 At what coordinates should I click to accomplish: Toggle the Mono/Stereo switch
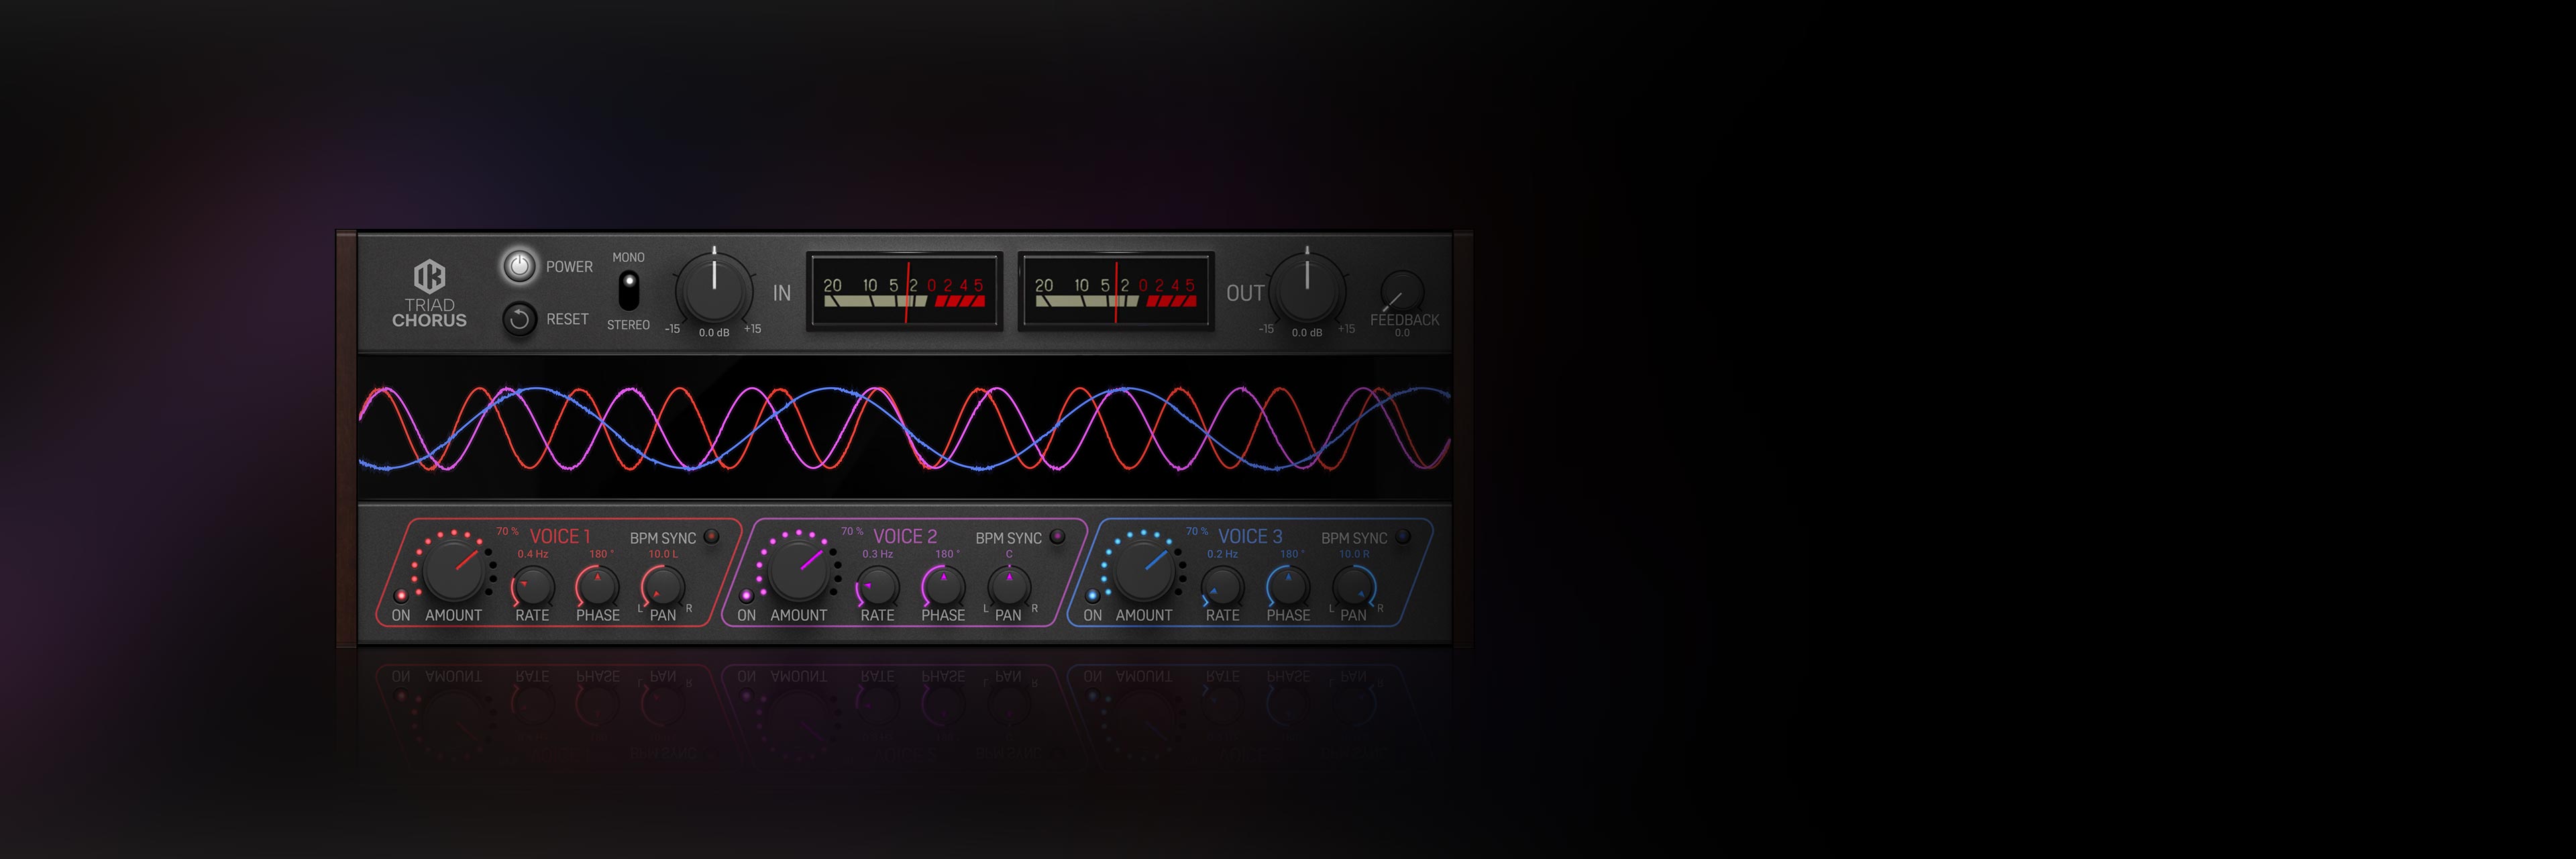point(628,291)
